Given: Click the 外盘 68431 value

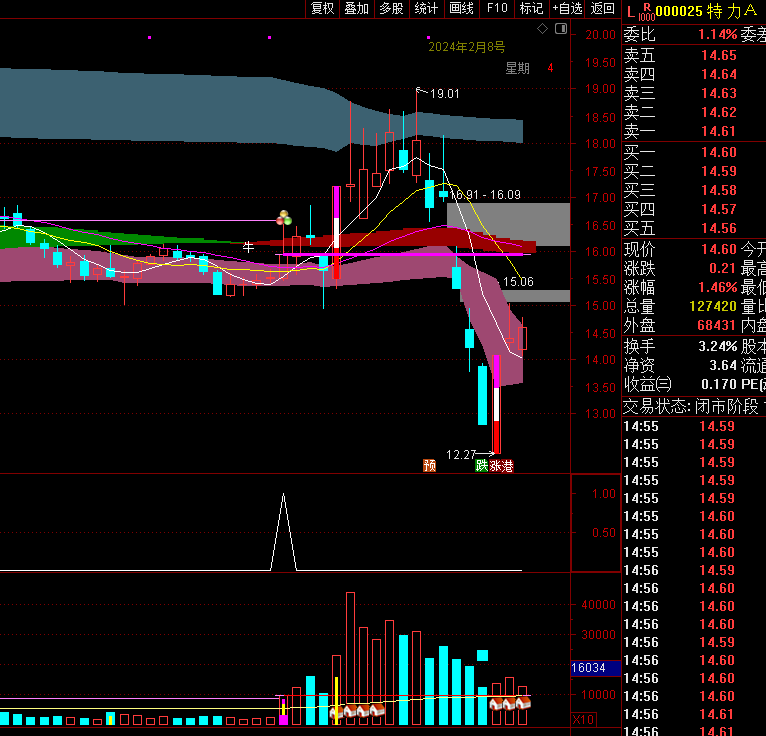Looking at the screenshot, I should click(716, 325).
